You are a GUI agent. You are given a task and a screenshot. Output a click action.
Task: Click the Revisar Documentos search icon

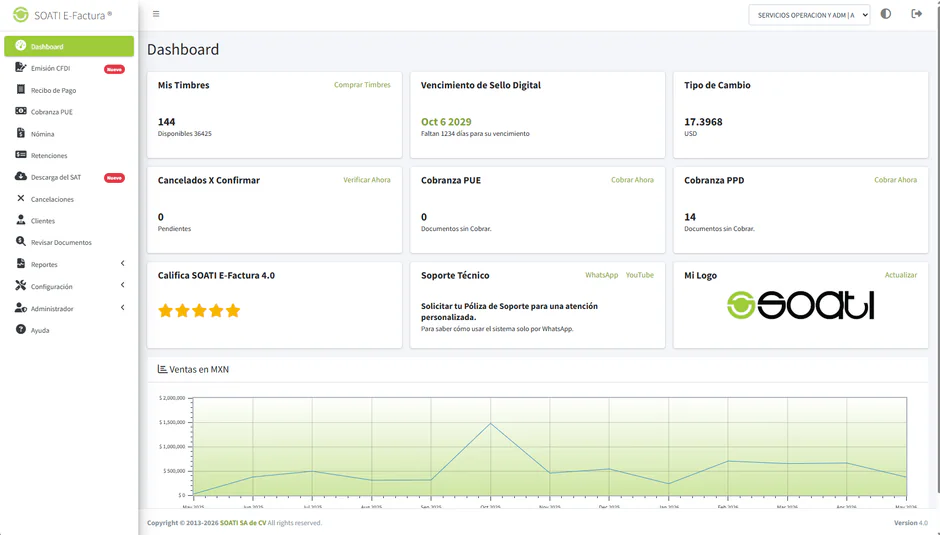(20, 242)
